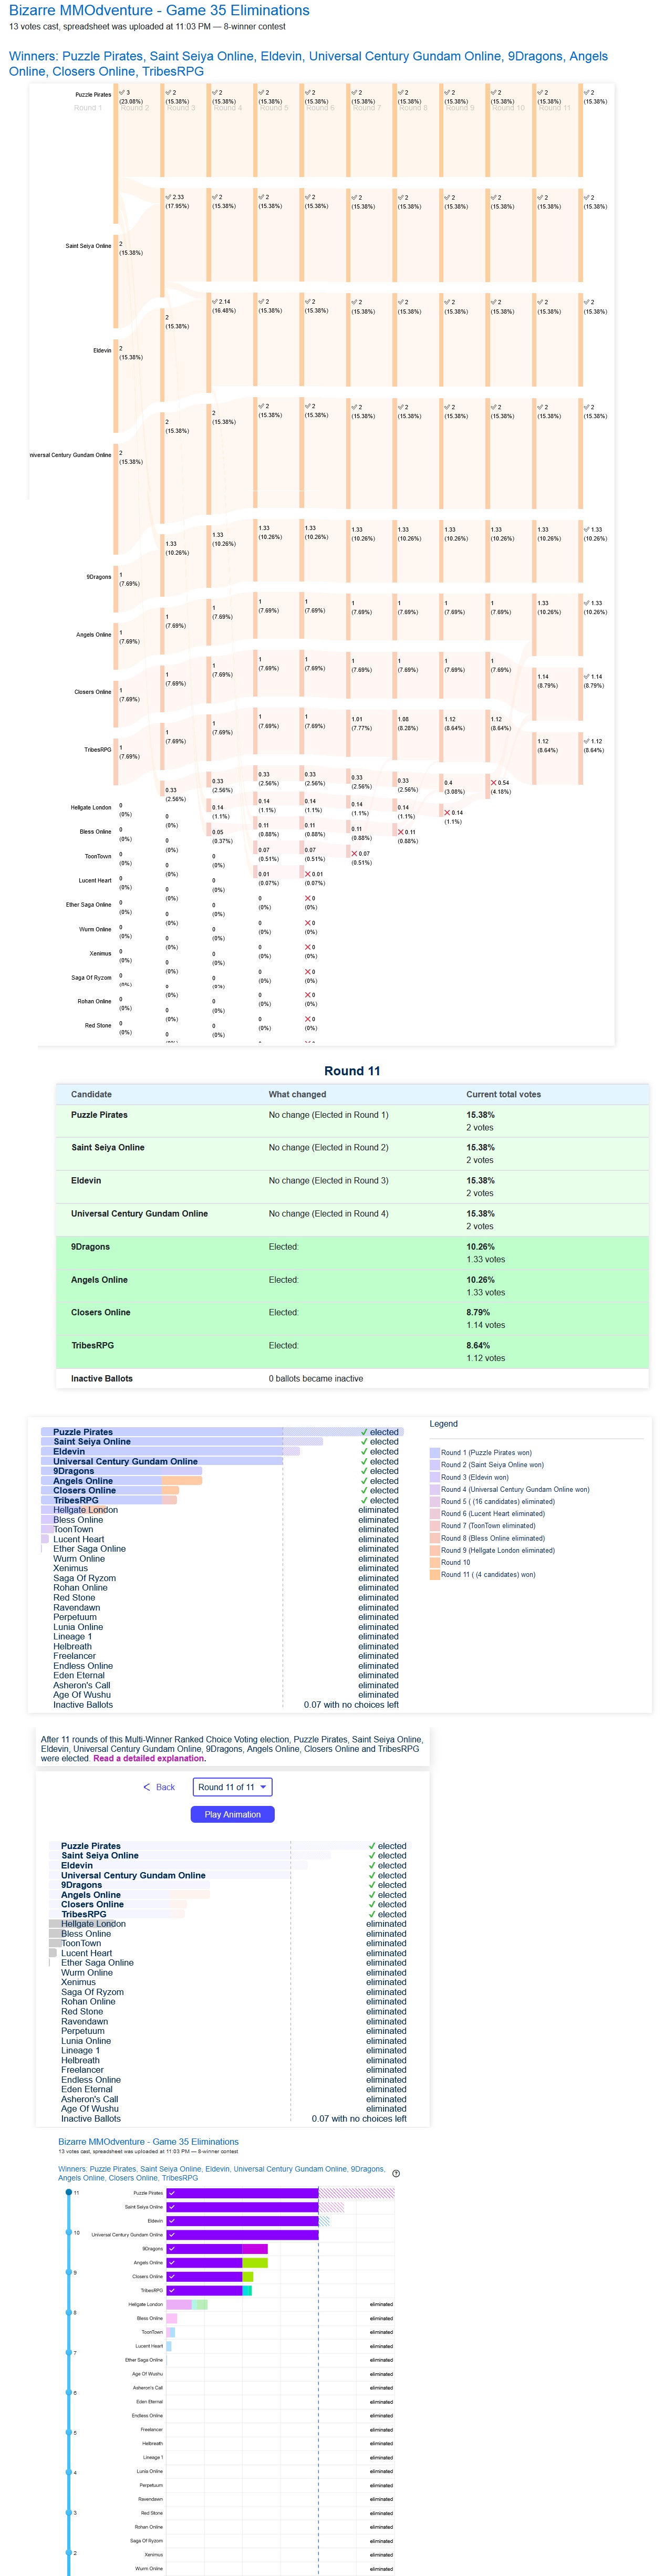Click checkmark on Eldevin bar in bottom chart

[172, 2221]
